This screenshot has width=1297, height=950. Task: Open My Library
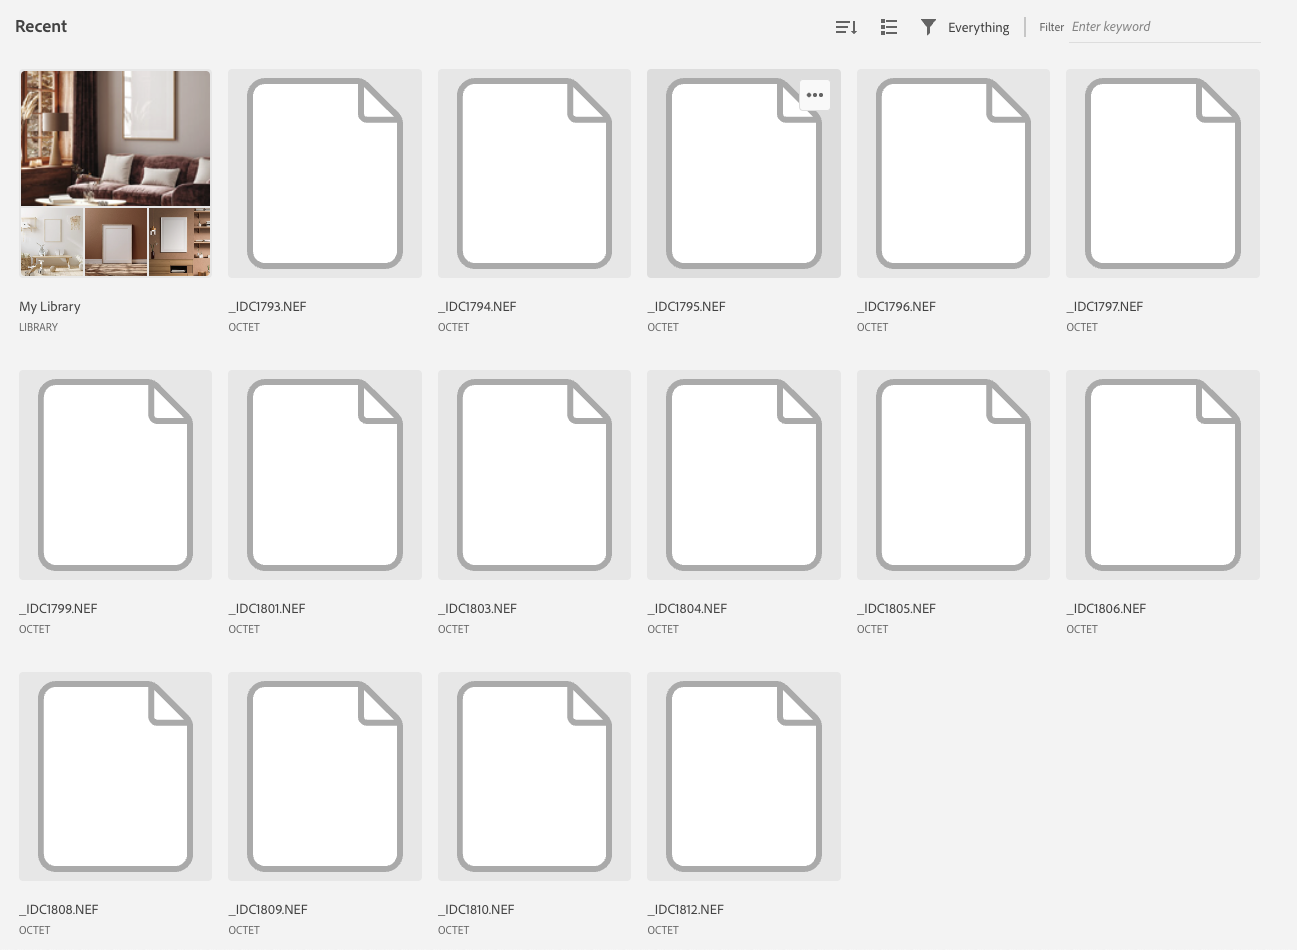(49, 306)
